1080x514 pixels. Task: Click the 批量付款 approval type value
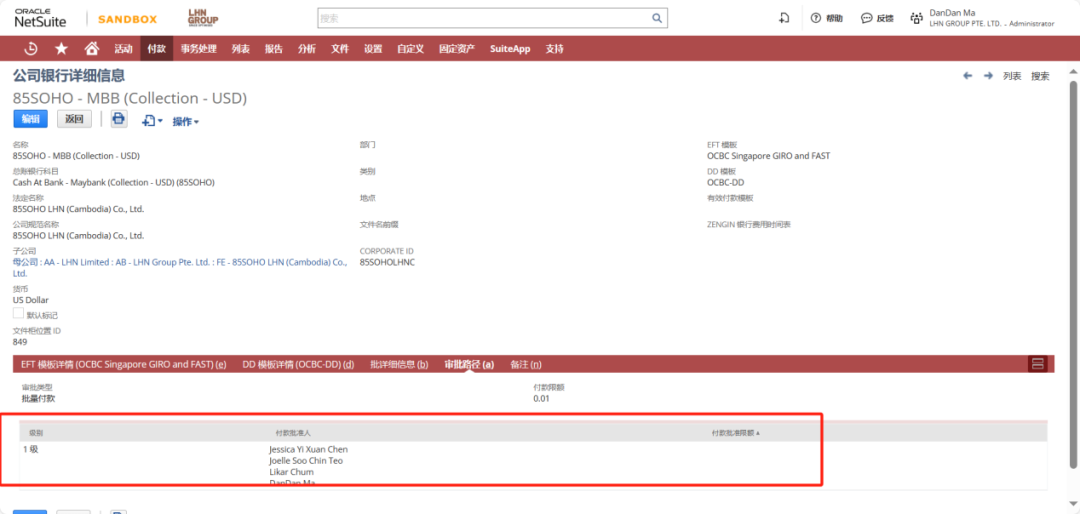point(39,398)
